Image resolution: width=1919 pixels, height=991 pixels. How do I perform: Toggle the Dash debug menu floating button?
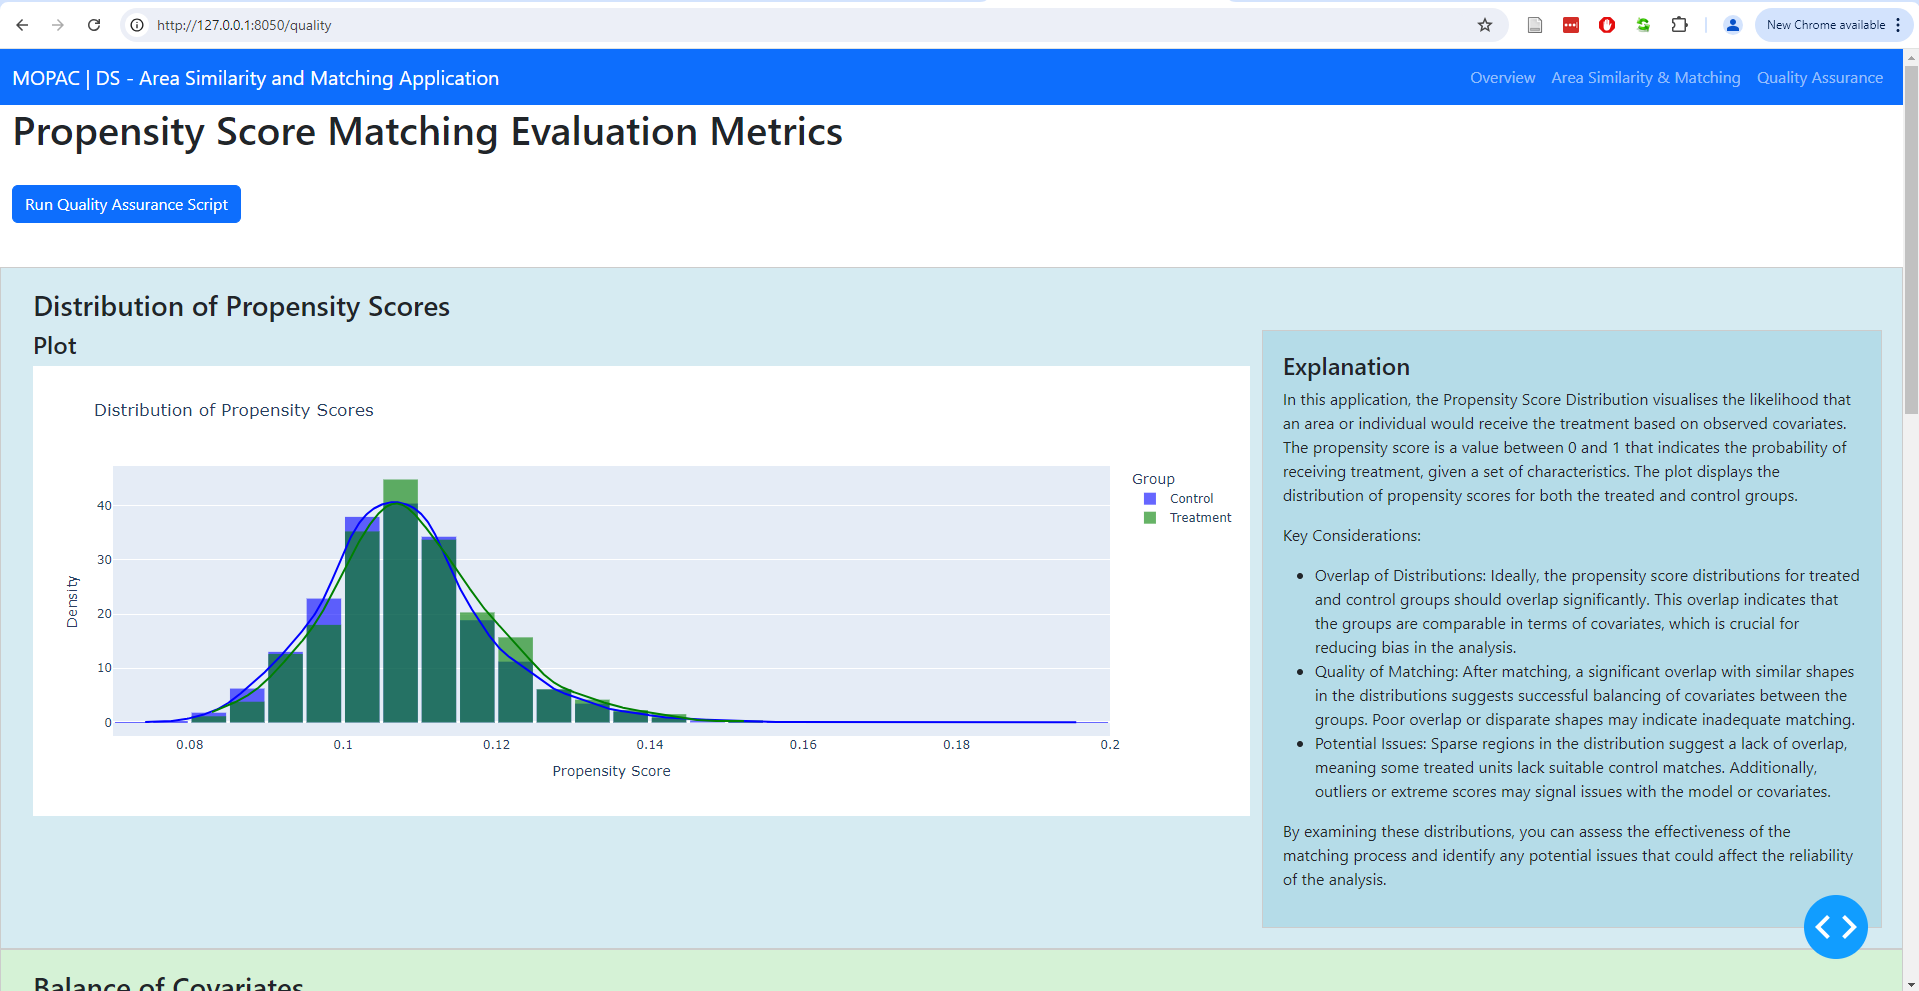click(x=1836, y=927)
